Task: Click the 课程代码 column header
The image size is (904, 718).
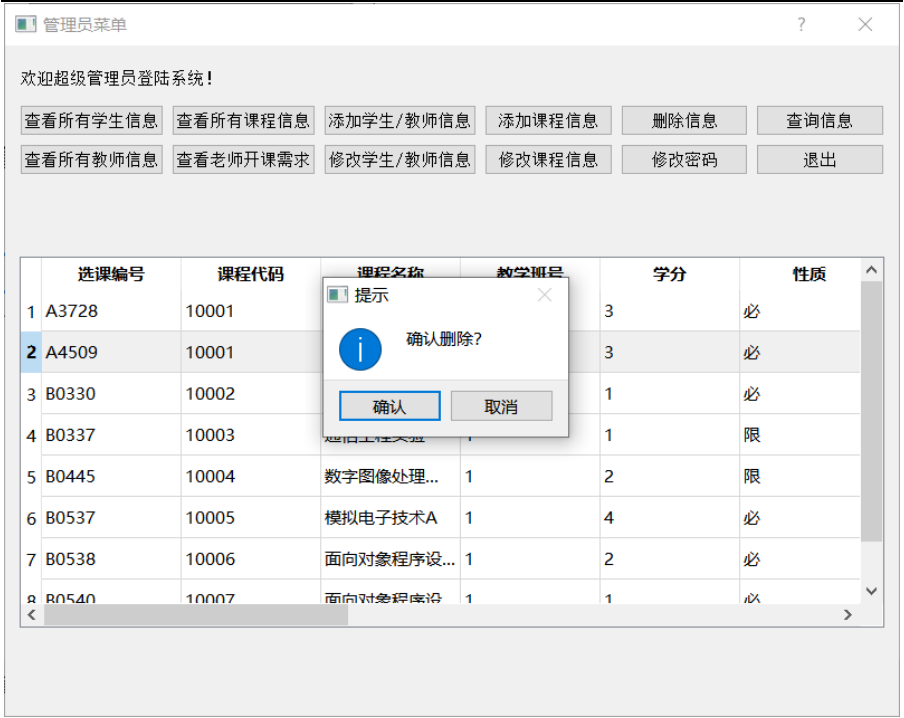Action: point(251,274)
